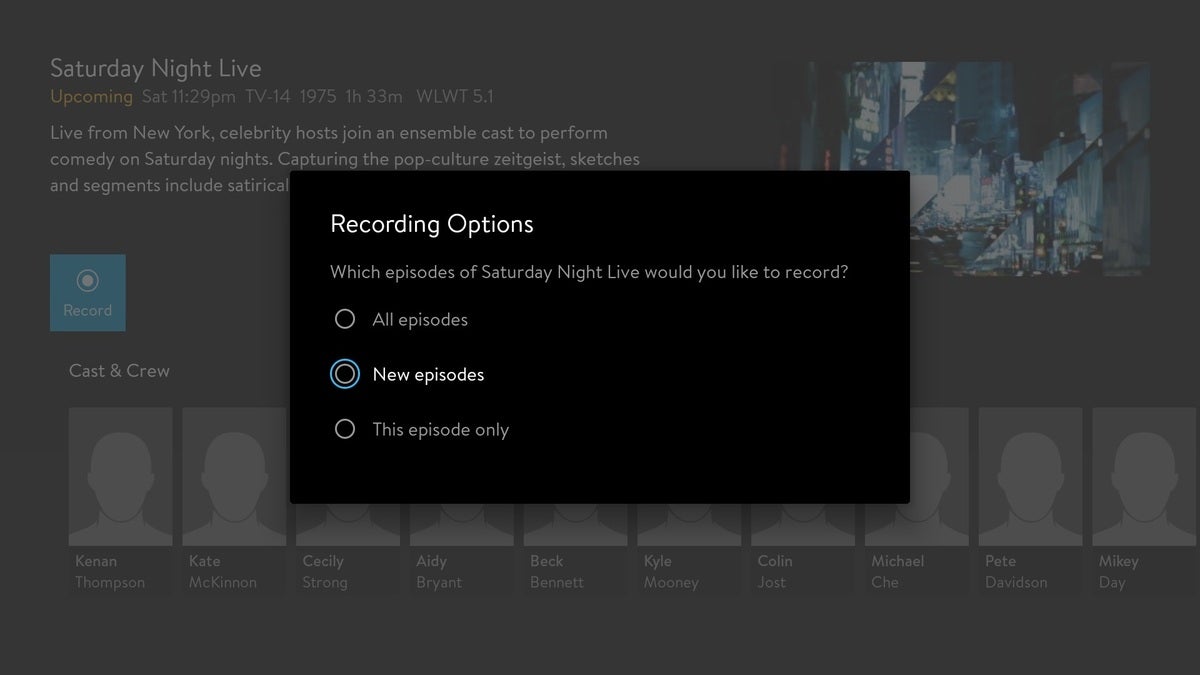Click the Upcoming status label
1200x675 pixels.
coord(91,97)
